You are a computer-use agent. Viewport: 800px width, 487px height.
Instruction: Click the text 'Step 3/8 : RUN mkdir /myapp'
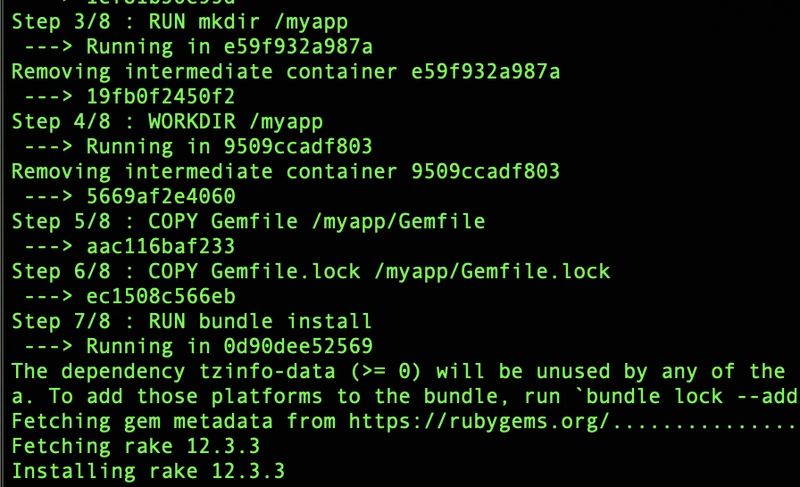pyautogui.click(x=180, y=22)
